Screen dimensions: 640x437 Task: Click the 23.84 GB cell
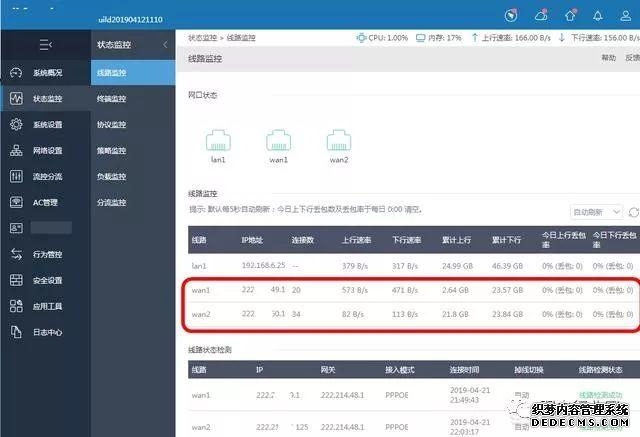click(x=507, y=314)
